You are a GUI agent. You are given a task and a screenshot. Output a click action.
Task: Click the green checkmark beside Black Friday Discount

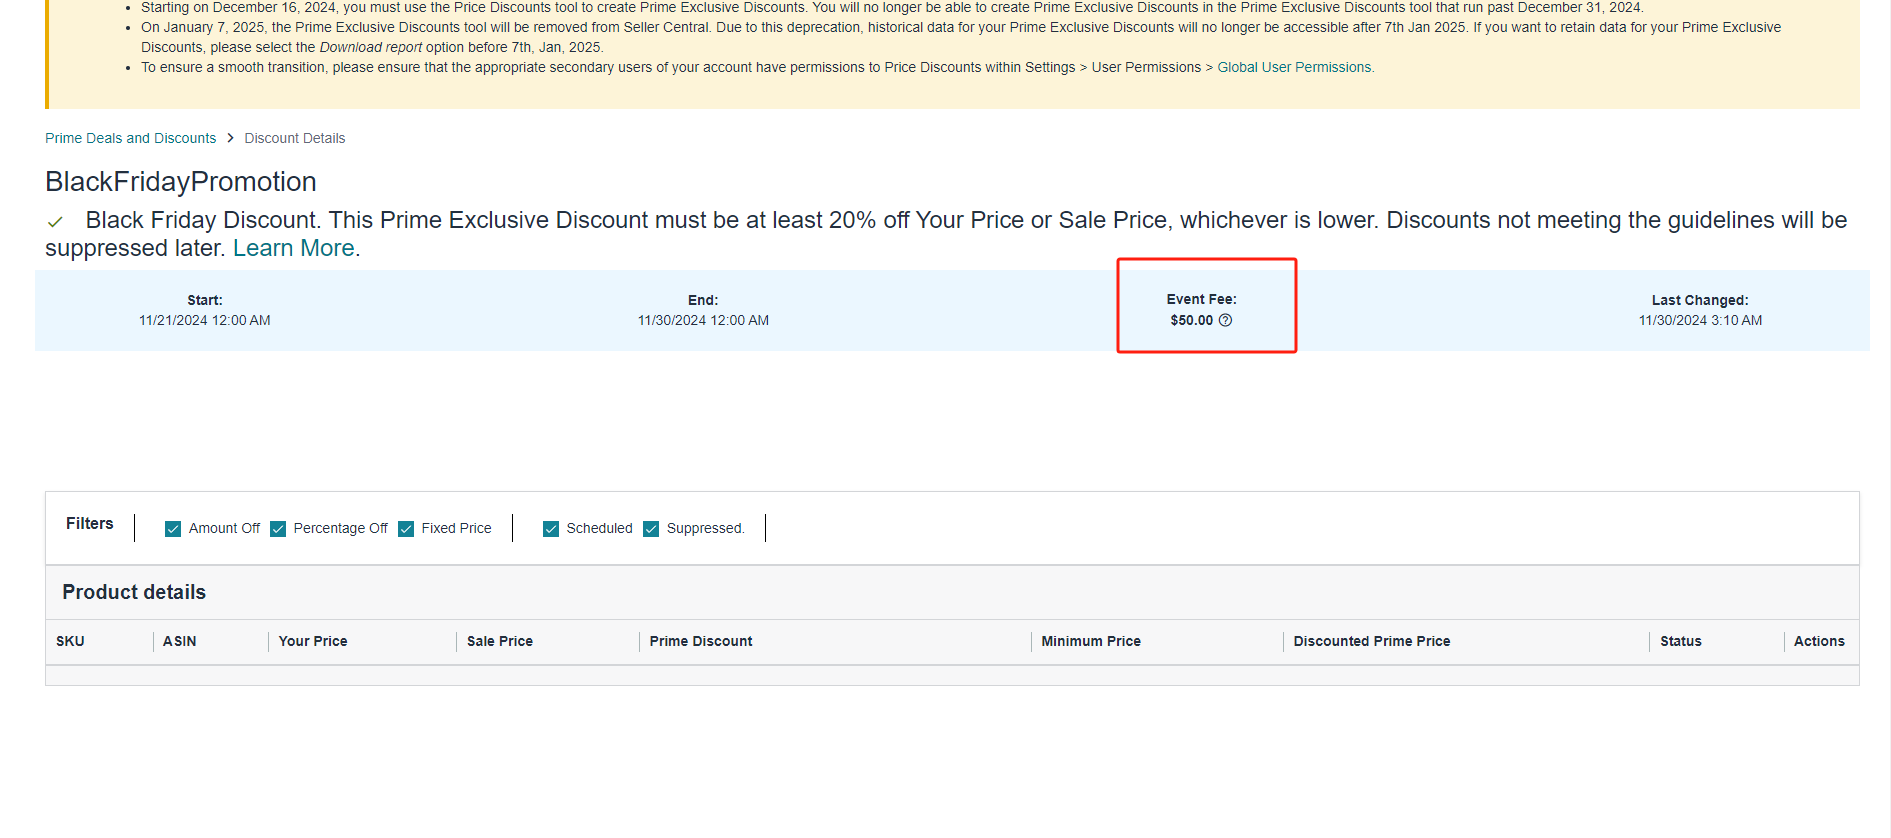[x=56, y=222]
